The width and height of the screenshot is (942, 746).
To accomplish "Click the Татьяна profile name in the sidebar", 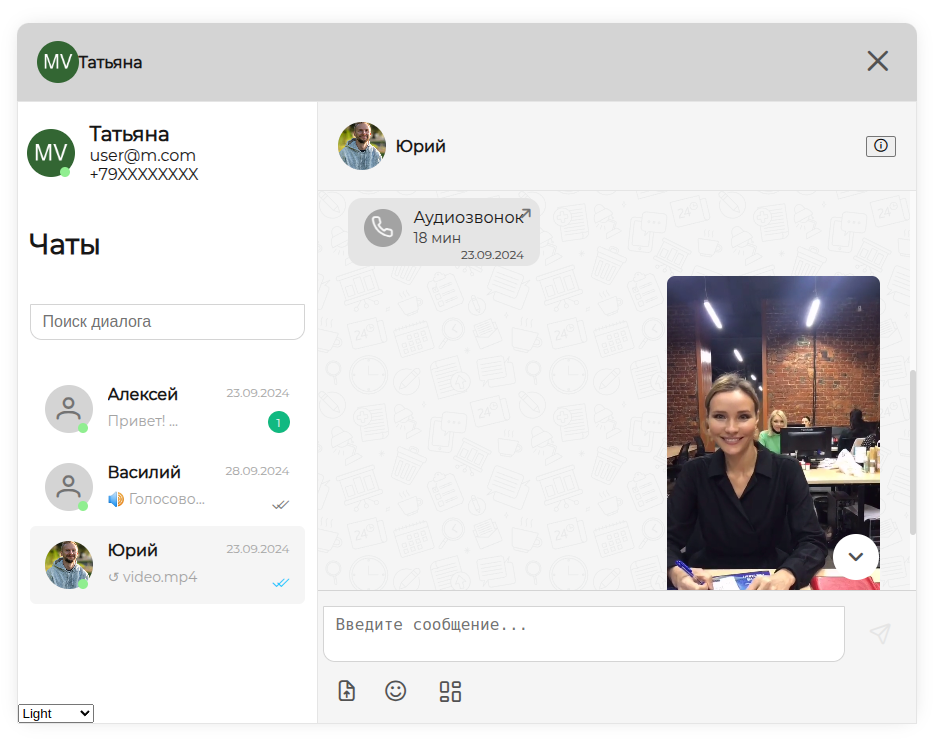I will [x=129, y=134].
